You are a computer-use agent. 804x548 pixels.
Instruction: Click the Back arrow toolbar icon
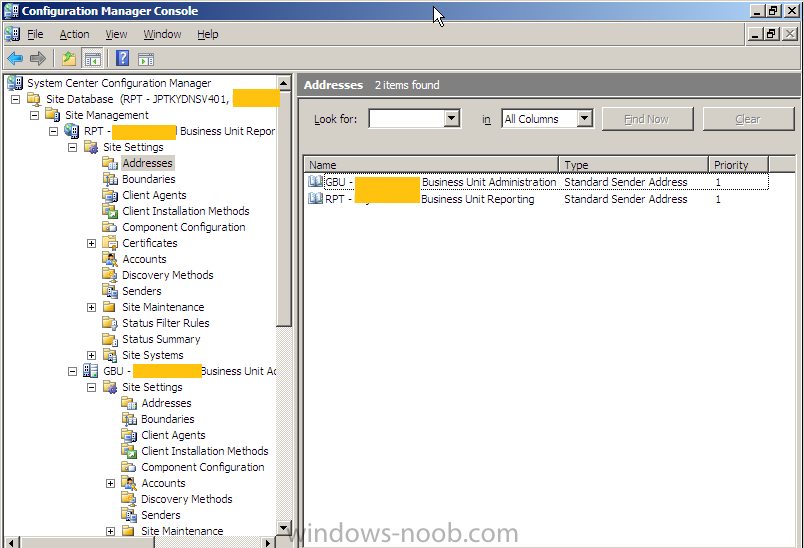pos(15,59)
